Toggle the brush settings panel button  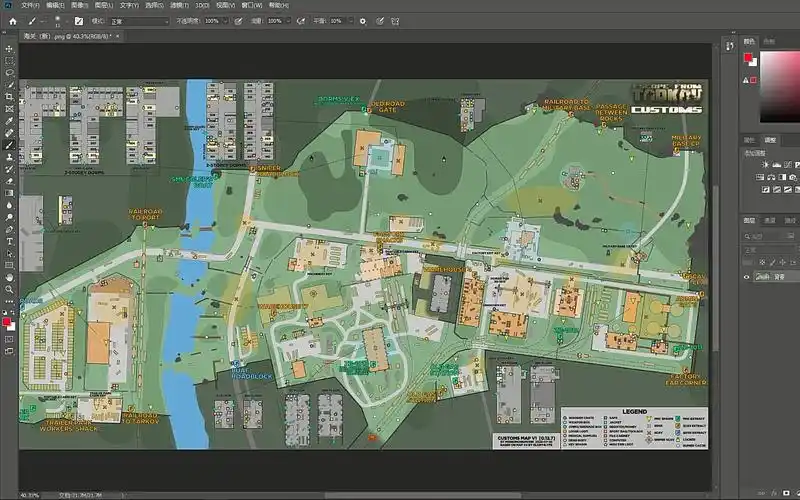coord(79,20)
